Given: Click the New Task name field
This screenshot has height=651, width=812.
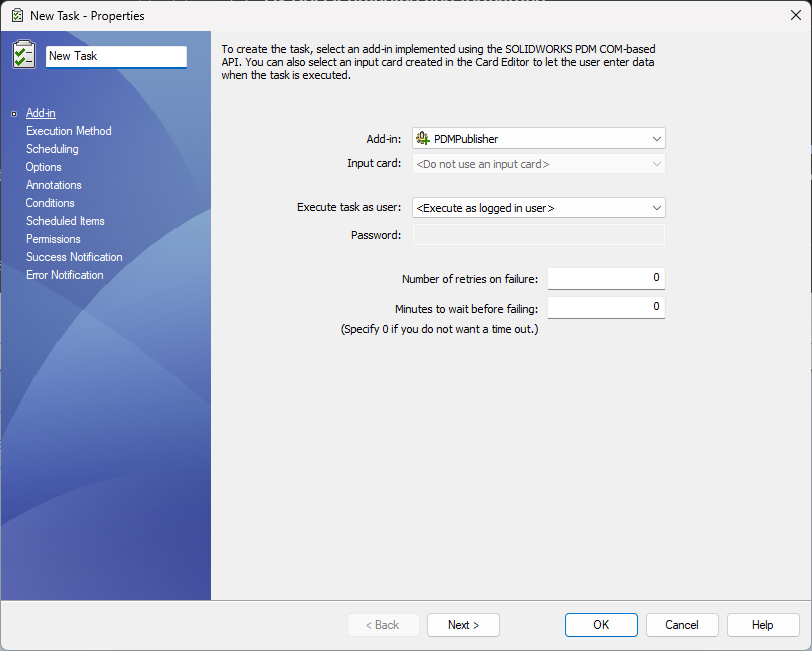Looking at the screenshot, I should coord(116,56).
